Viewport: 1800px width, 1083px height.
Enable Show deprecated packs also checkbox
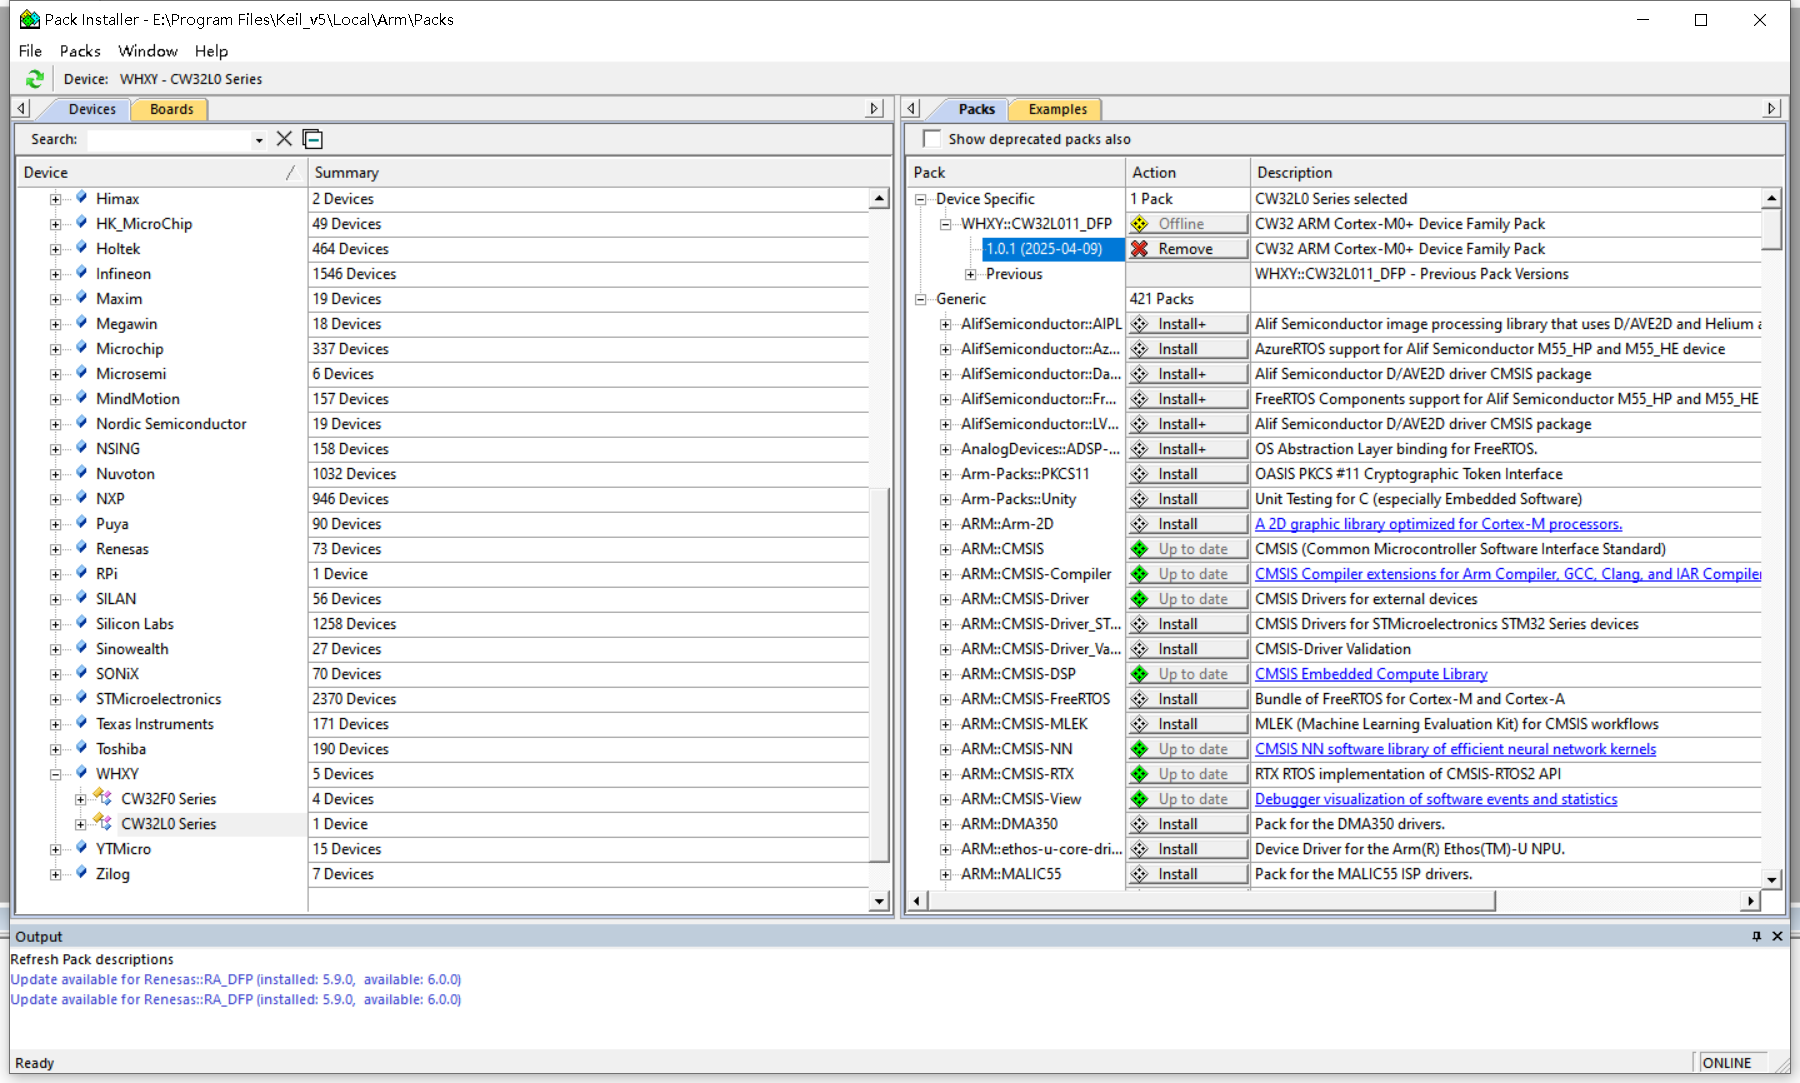tap(932, 139)
